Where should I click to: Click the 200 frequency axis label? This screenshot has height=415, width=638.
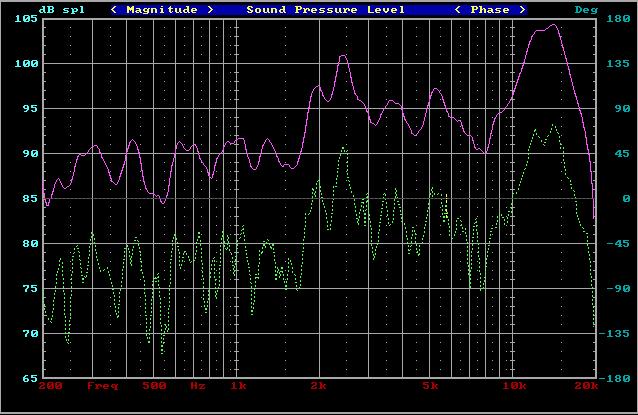[x=50, y=386]
